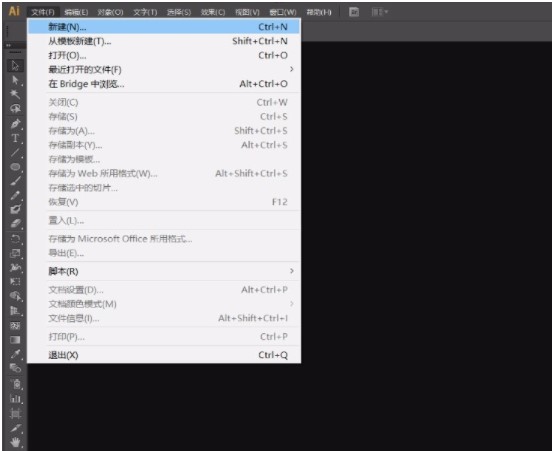Collapse the tools panel double arrow

(8, 45)
